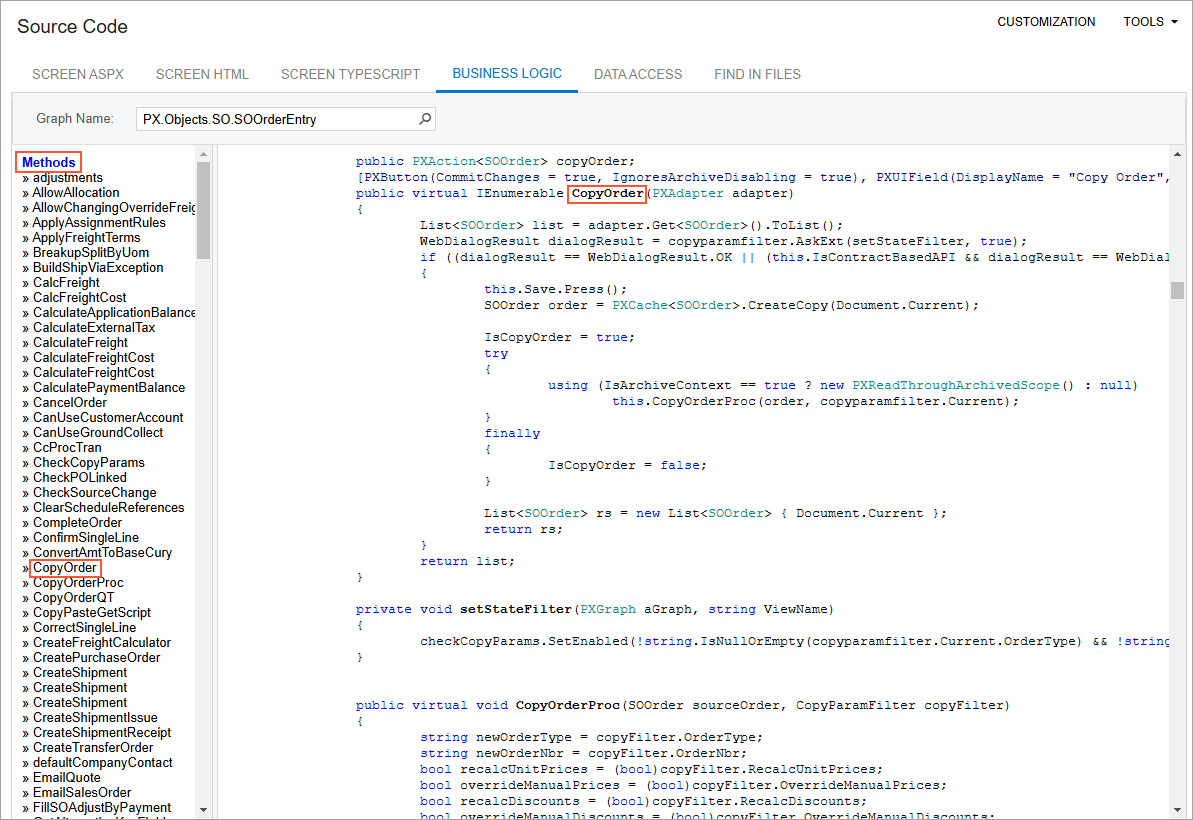The height and width of the screenshot is (820, 1193).
Task: Open the Tools dropdown menu
Action: coord(1150,22)
